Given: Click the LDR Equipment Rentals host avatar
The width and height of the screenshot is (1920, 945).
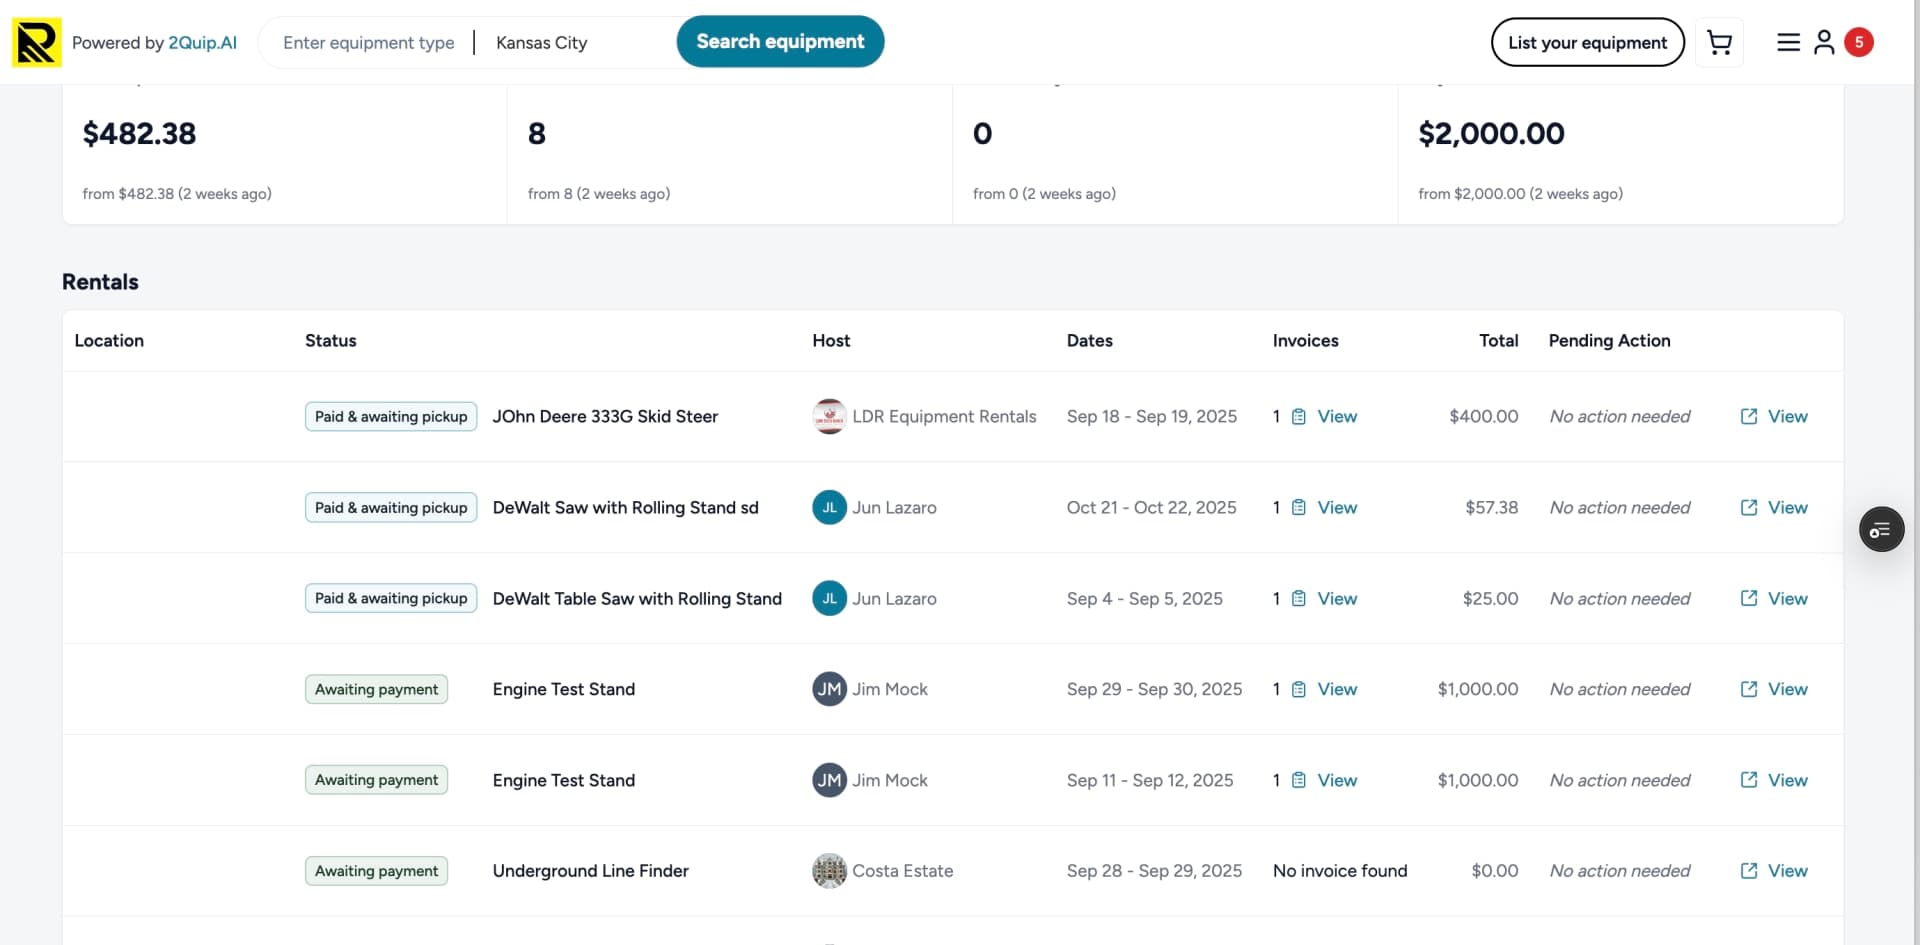Looking at the screenshot, I should click(829, 417).
